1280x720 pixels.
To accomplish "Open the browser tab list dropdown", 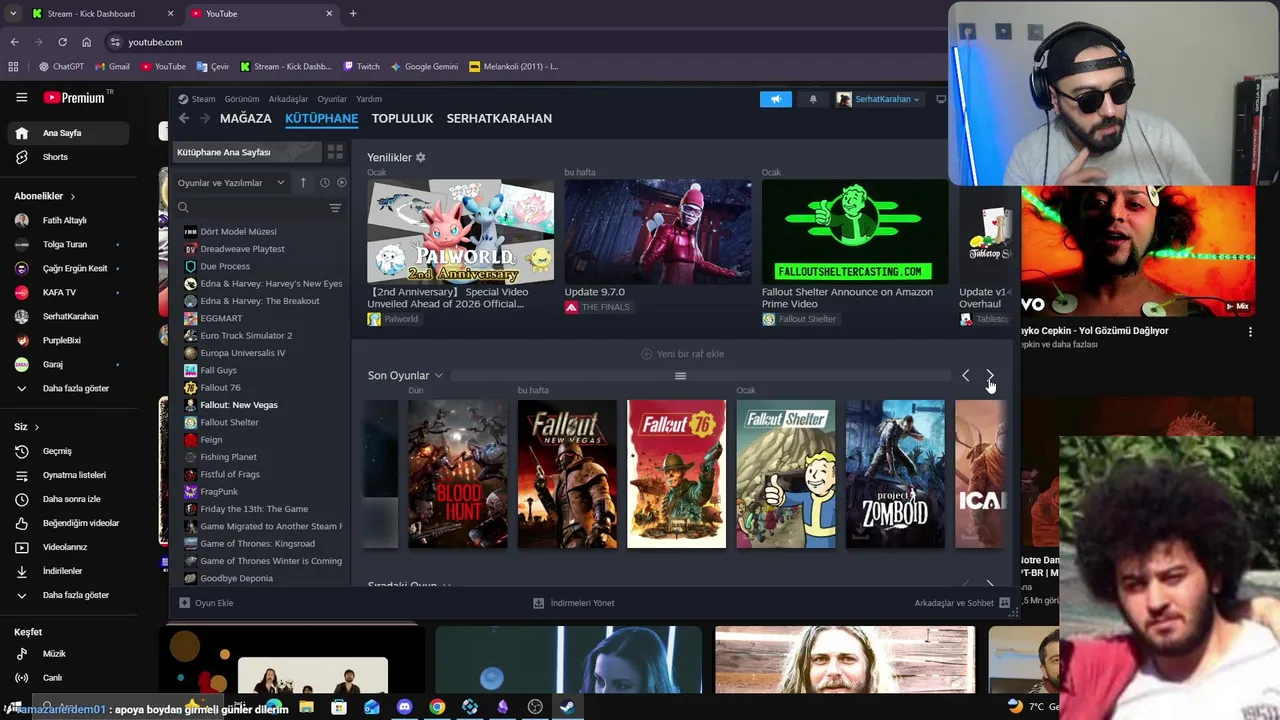I will 12,14.
